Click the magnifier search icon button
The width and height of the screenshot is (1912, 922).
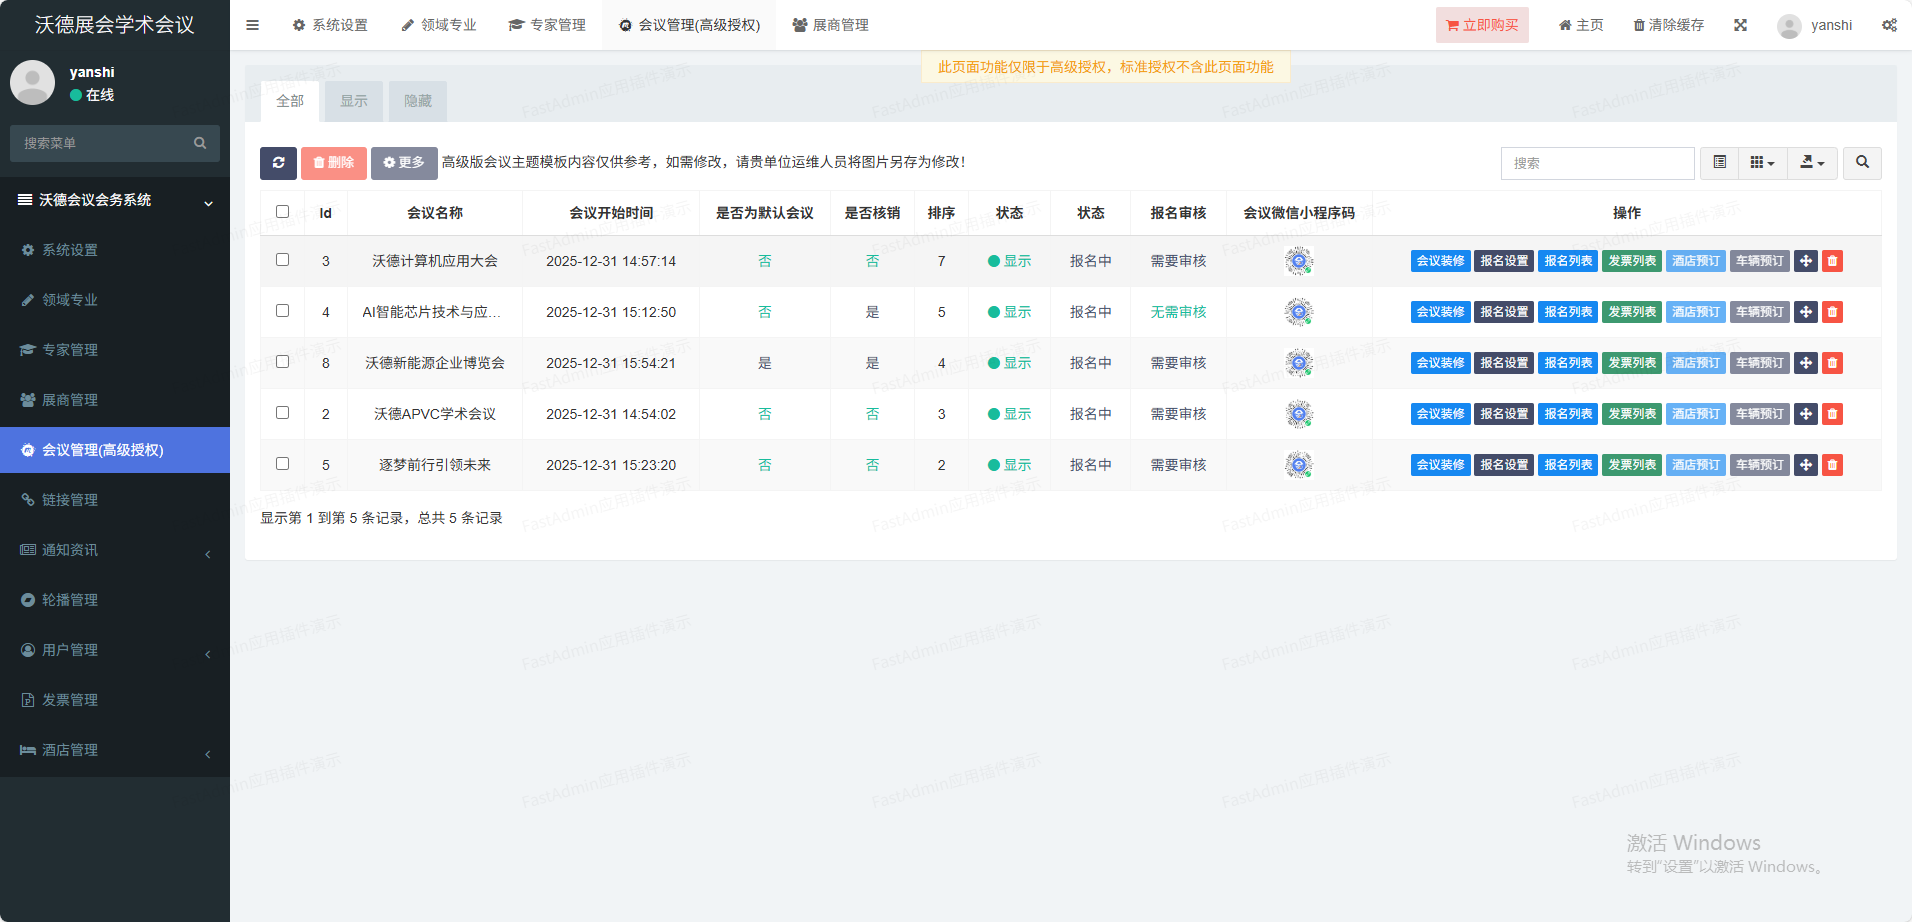pos(1862,163)
